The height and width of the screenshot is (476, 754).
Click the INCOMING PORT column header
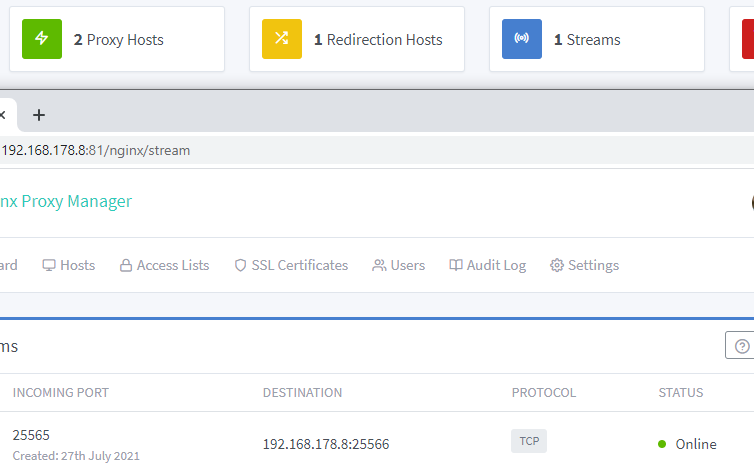(61, 393)
